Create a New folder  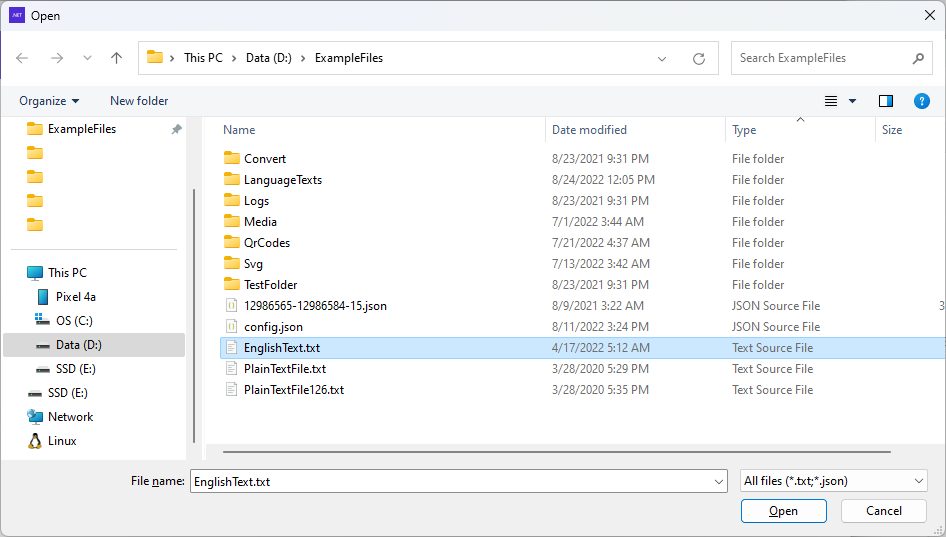pos(139,101)
